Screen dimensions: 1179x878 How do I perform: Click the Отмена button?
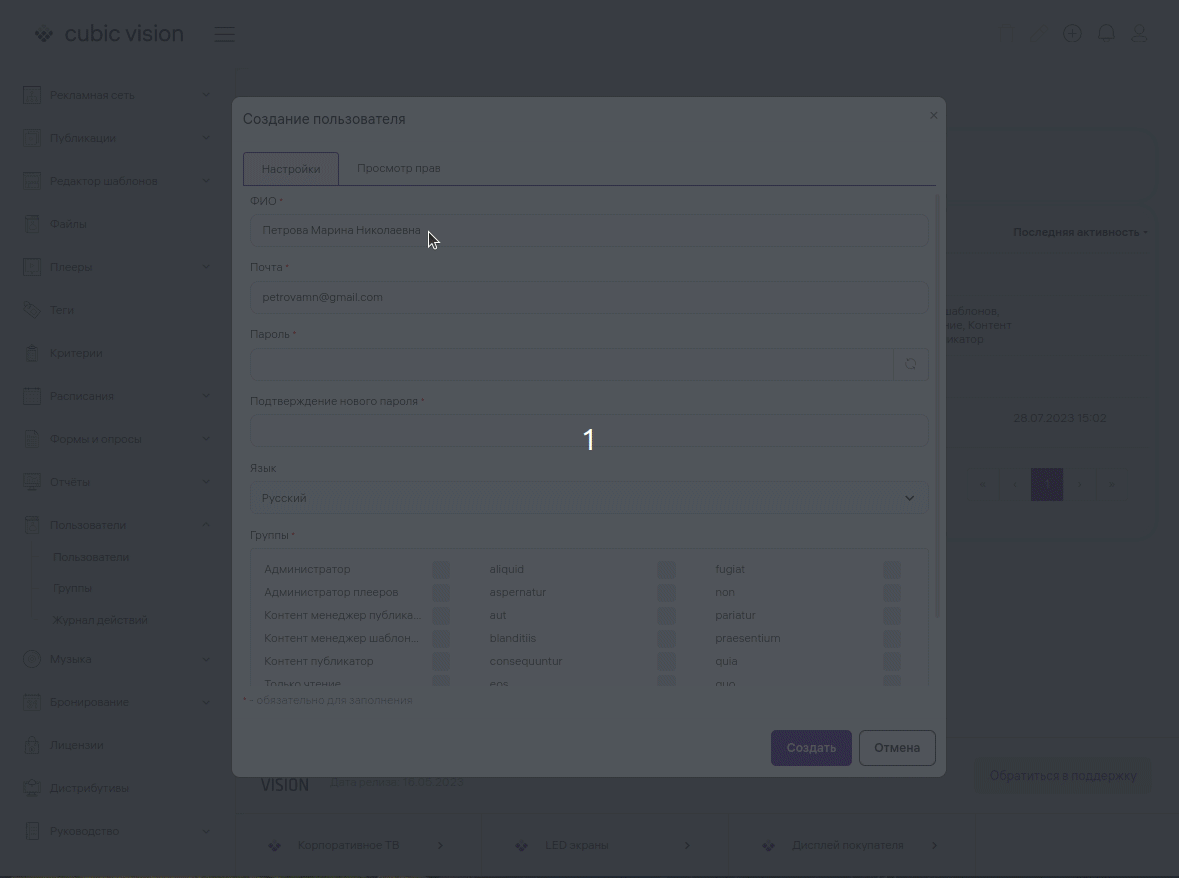click(896, 748)
